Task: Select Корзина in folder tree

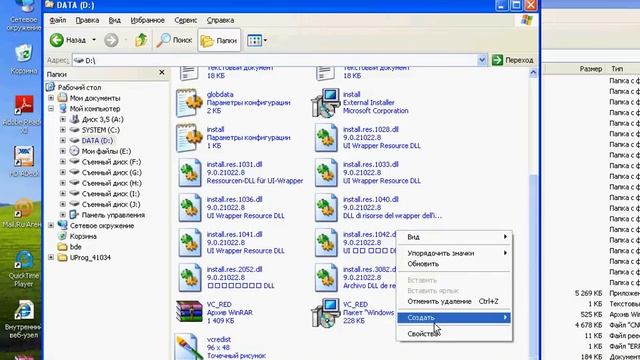Action: coord(83,236)
